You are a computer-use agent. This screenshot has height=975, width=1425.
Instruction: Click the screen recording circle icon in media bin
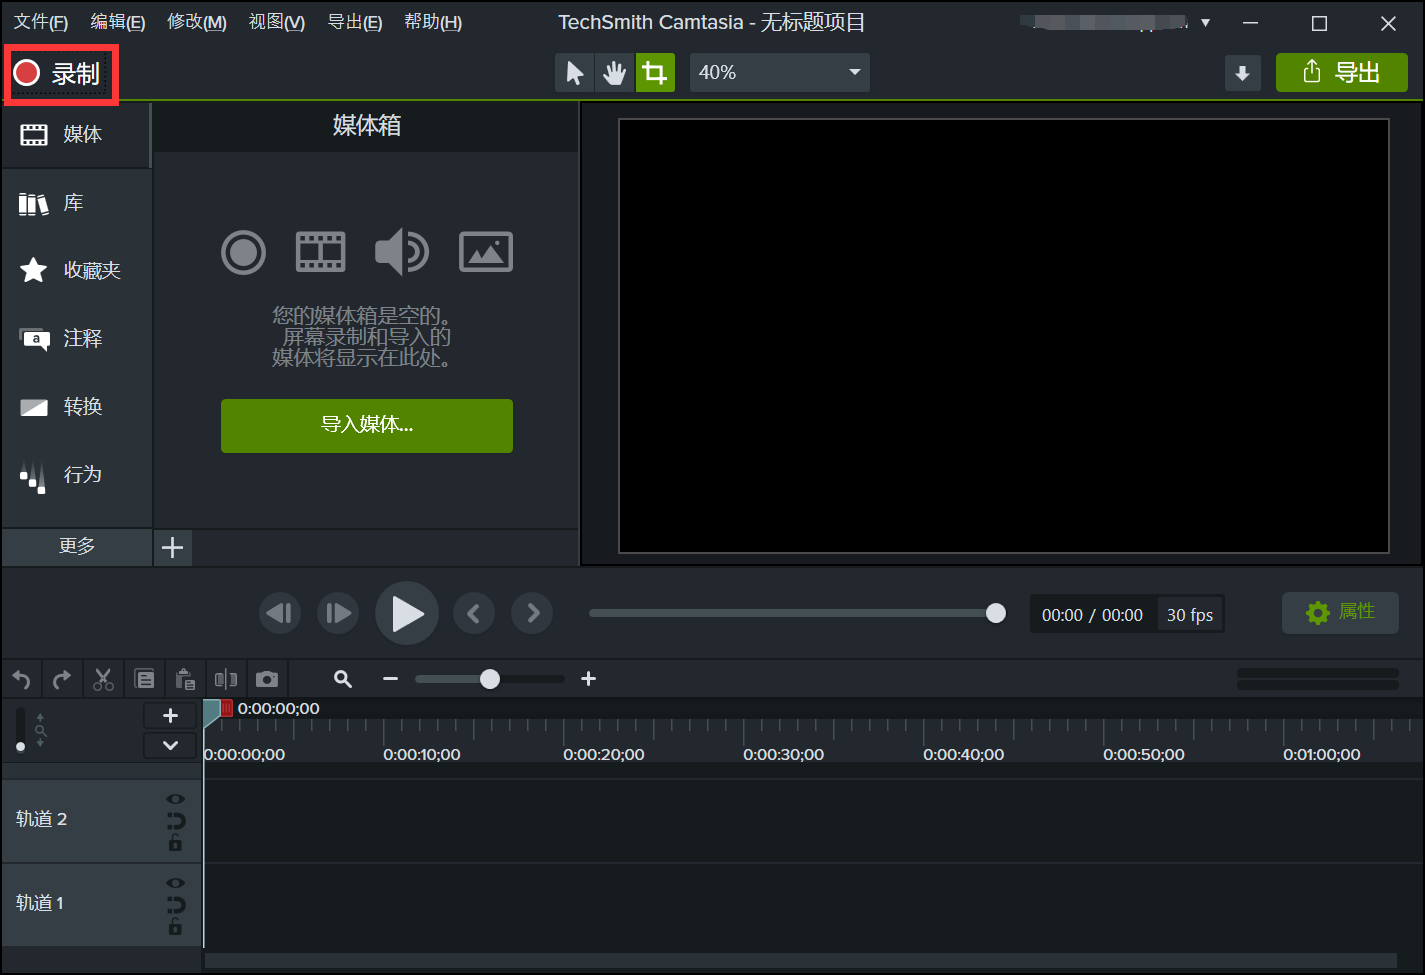[x=243, y=252]
